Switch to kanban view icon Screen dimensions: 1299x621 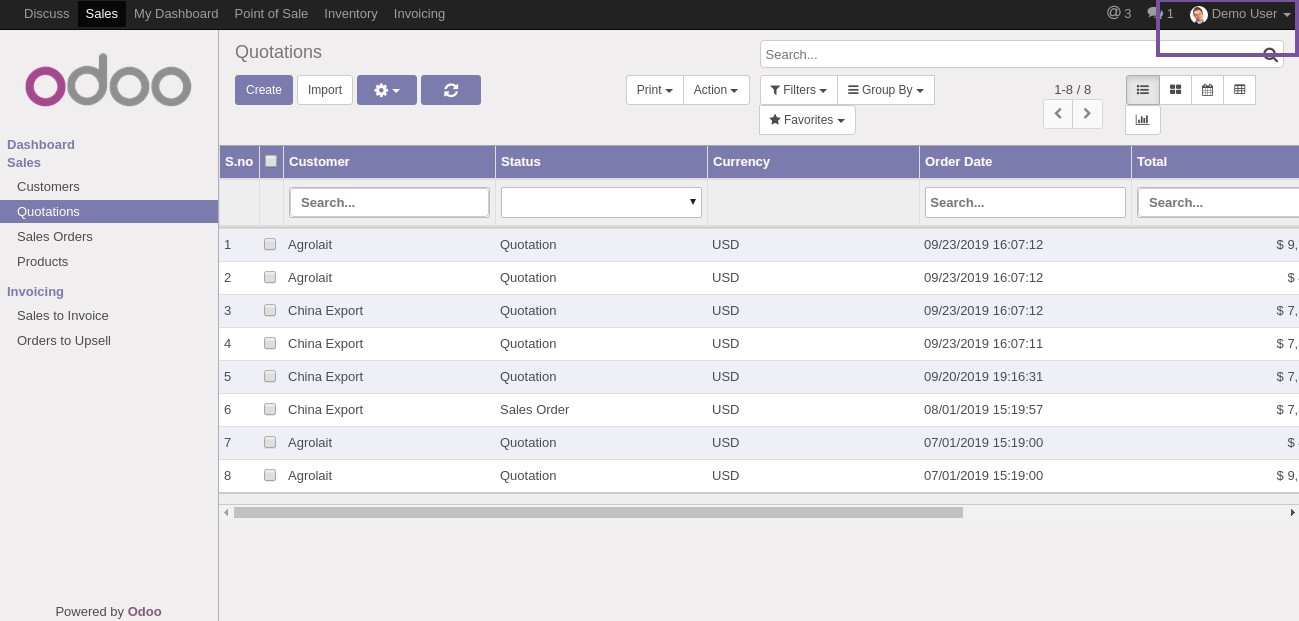click(x=1175, y=90)
